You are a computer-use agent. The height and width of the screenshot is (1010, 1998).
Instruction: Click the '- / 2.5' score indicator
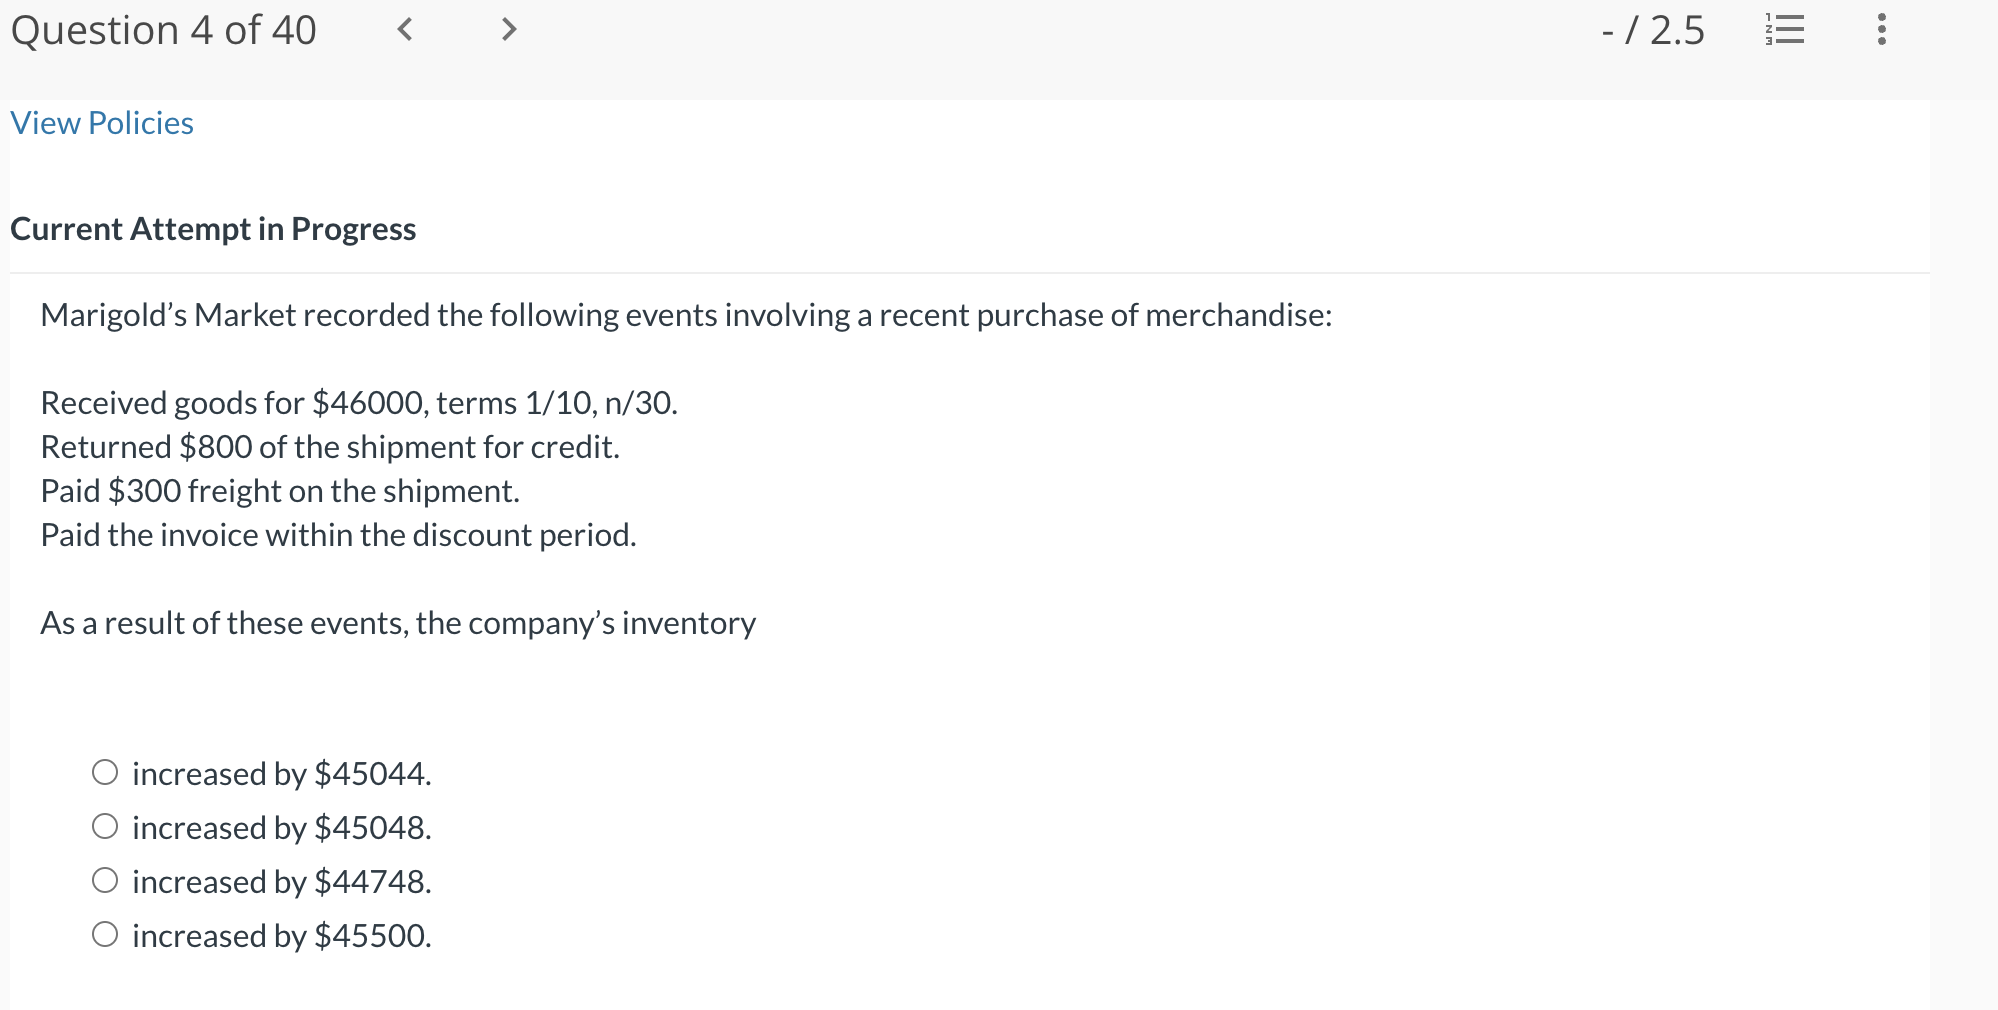point(1652,31)
